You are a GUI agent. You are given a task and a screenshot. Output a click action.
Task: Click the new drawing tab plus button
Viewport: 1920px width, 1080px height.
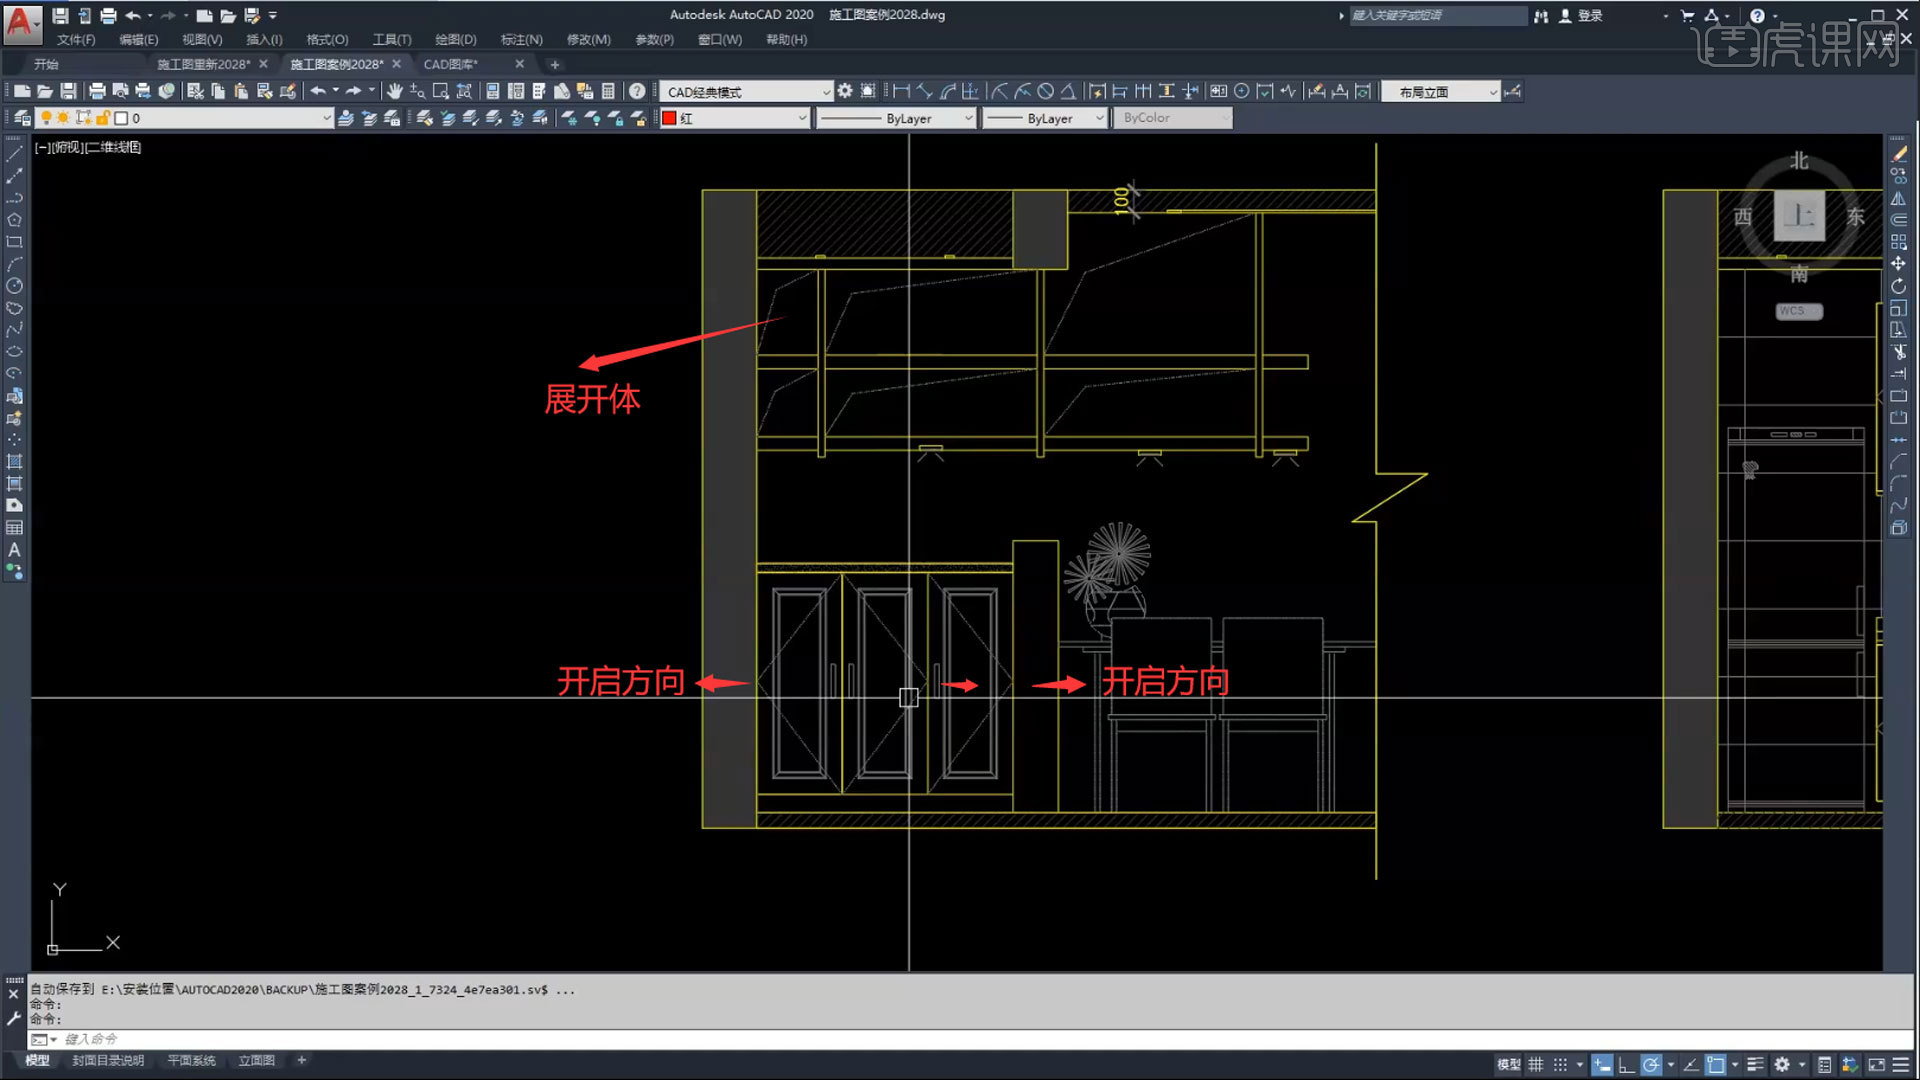pos(555,65)
